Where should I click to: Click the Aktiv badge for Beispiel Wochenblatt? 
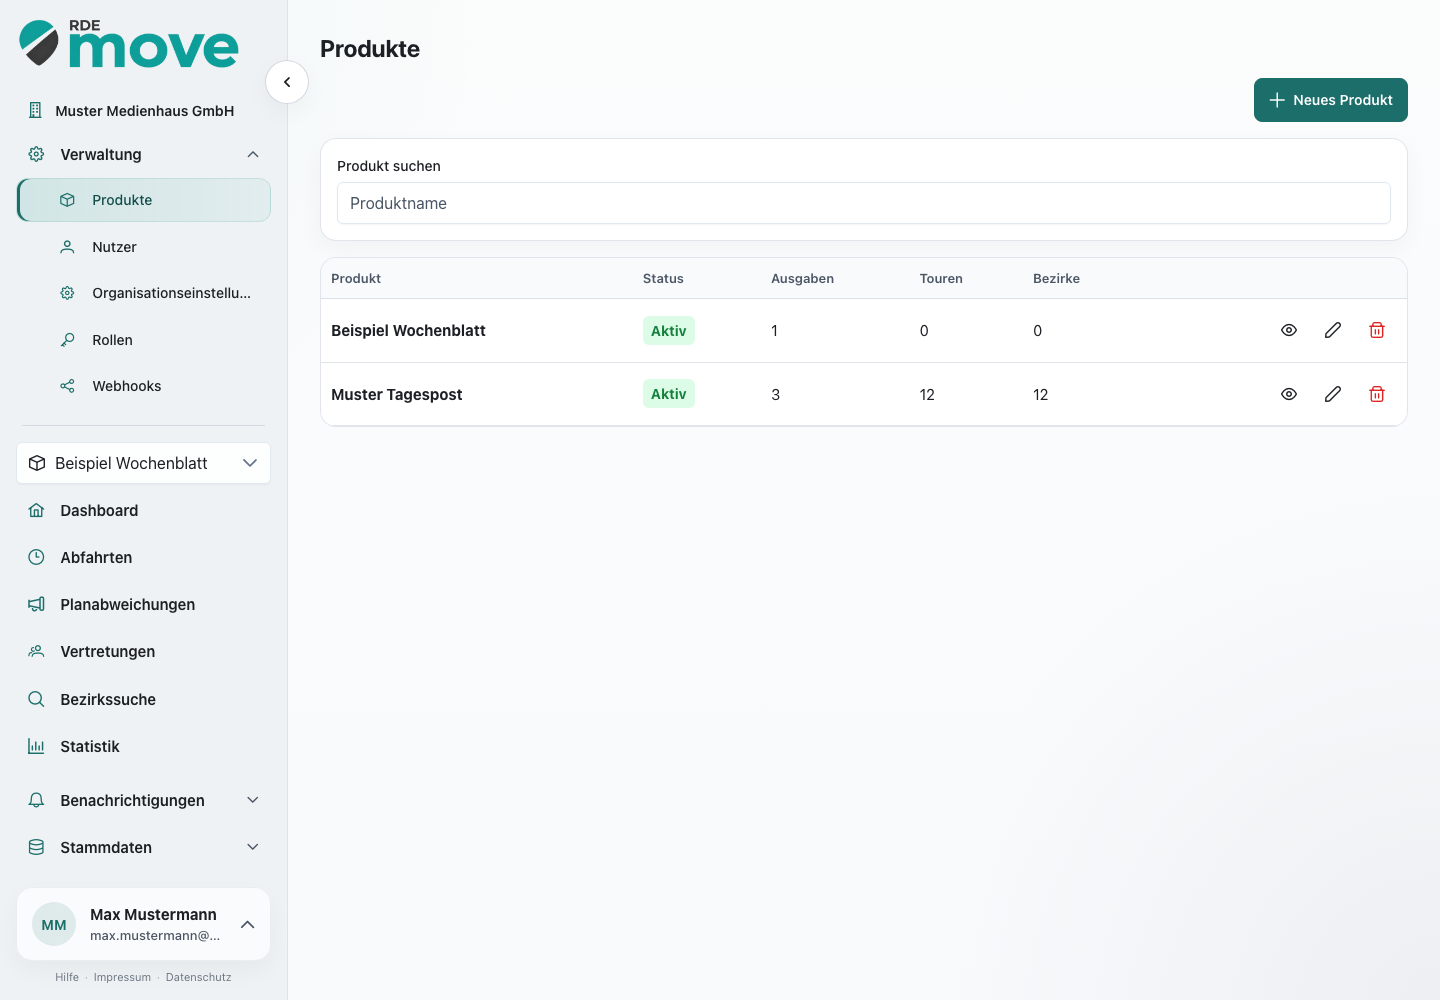point(669,331)
